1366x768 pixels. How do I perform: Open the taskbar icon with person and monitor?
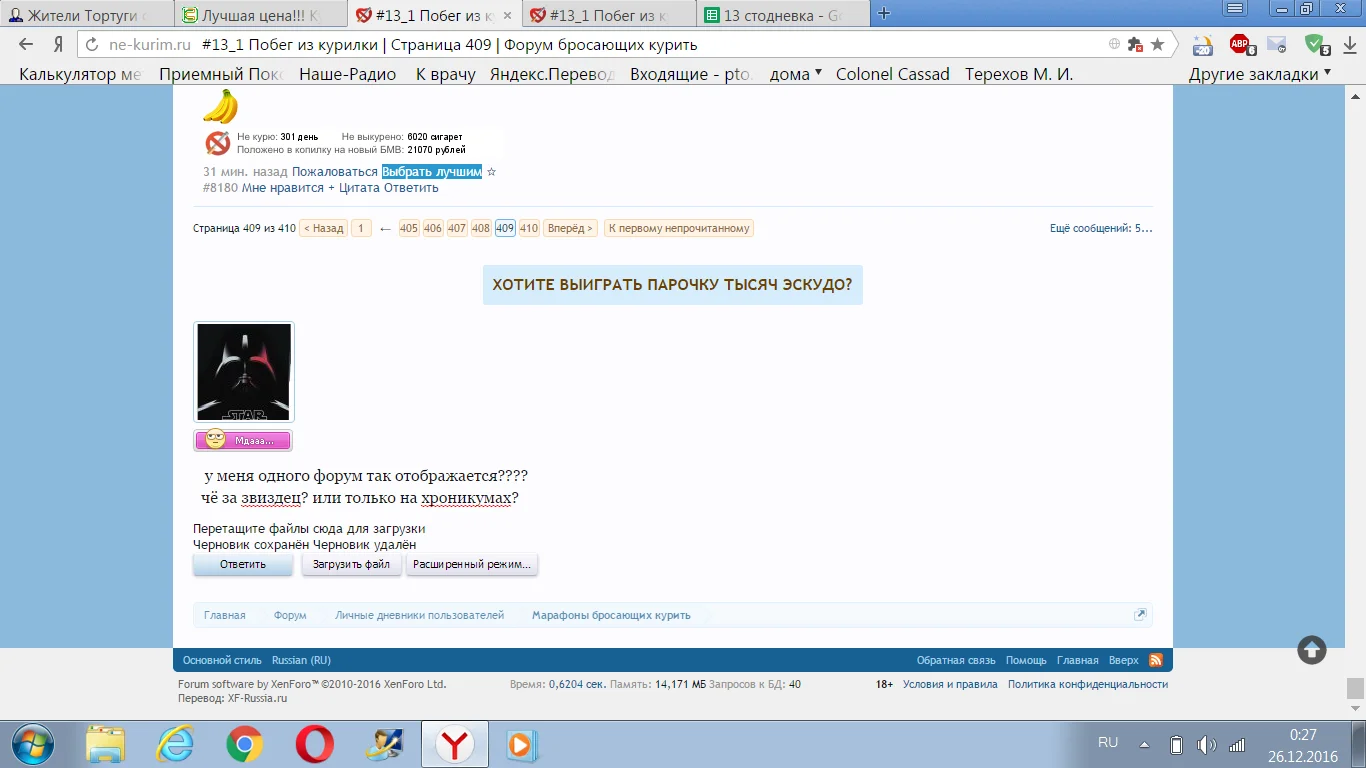coord(383,745)
